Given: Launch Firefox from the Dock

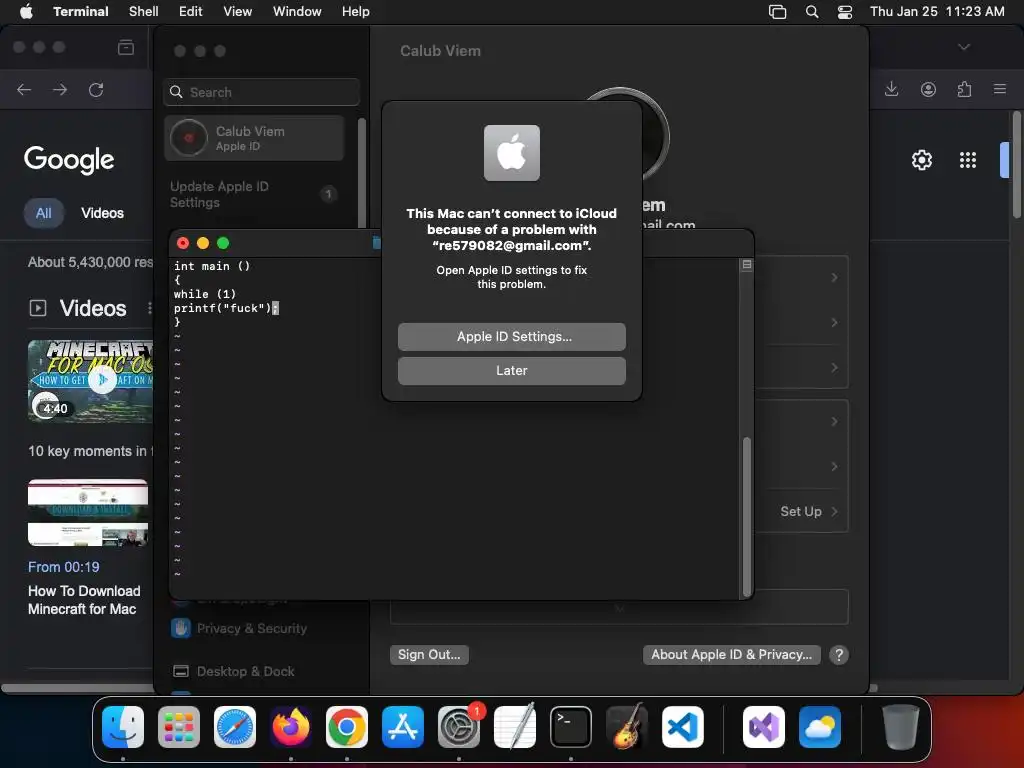Looking at the screenshot, I should (291, 727).
